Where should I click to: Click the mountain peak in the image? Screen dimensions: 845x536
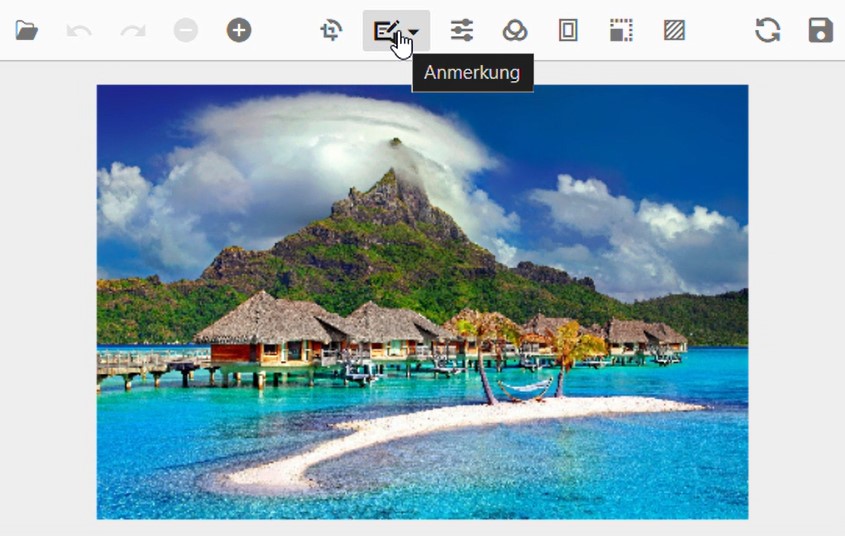click(x=396, y=150)
